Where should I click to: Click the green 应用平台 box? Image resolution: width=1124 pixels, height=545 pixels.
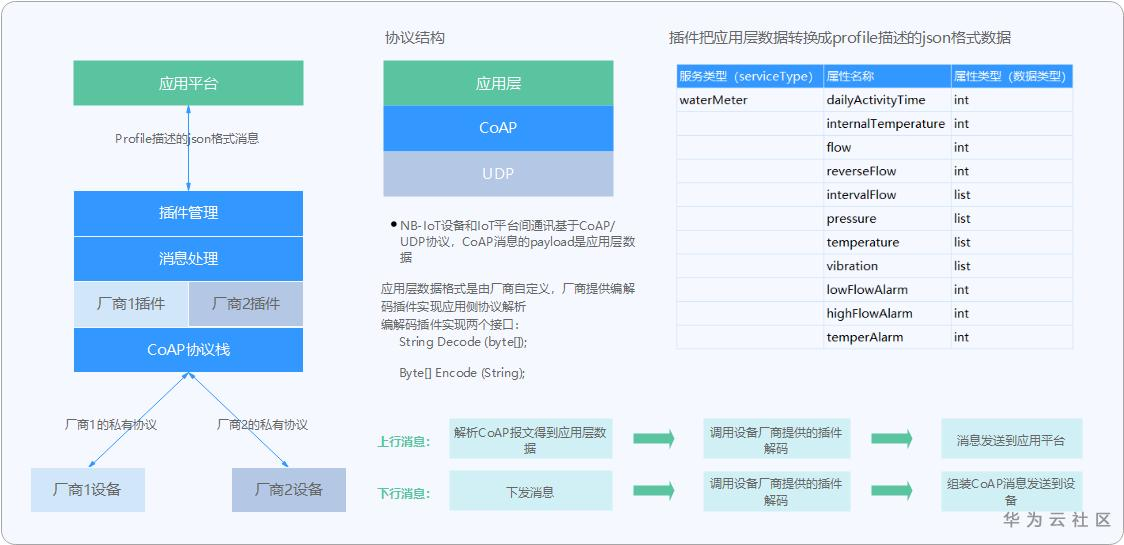pyautogui.click(x=189, y=83)
